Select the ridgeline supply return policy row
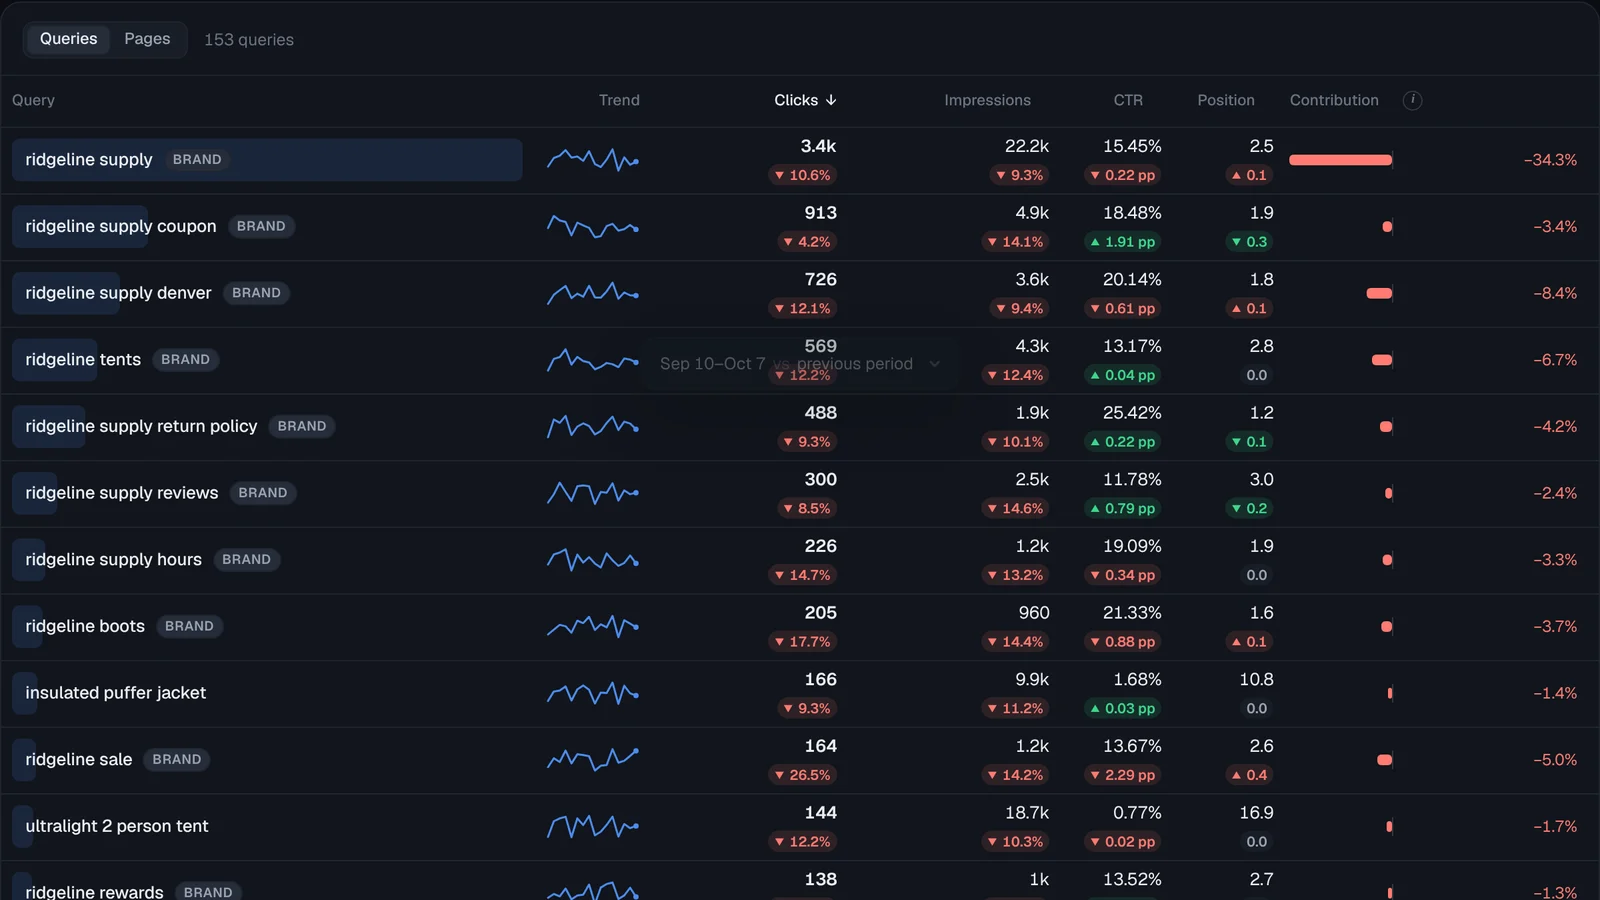Viewport: 1600px width, 900px height. click(800, 427)
